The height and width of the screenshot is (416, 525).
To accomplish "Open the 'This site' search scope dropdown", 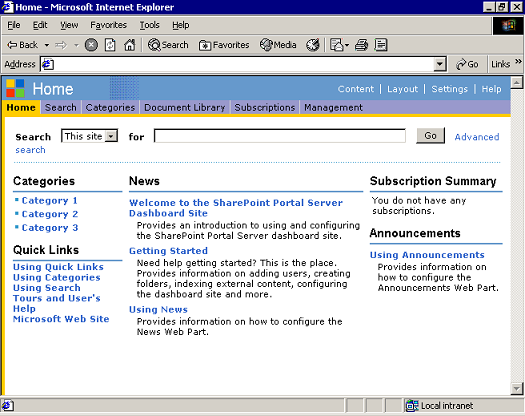I will pos(89,136).
